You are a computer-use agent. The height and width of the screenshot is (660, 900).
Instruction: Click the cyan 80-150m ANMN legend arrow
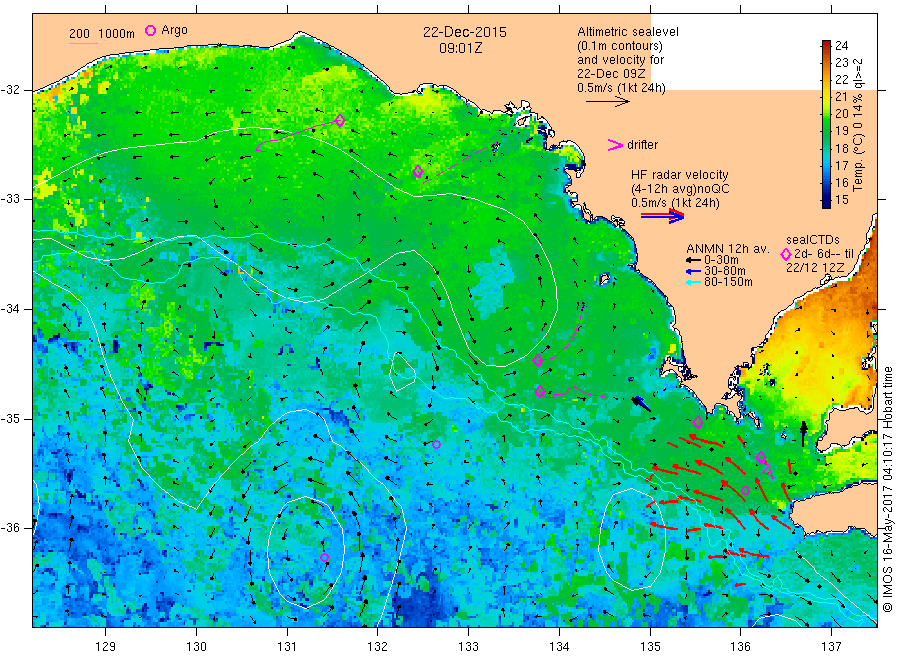point(693,282)
